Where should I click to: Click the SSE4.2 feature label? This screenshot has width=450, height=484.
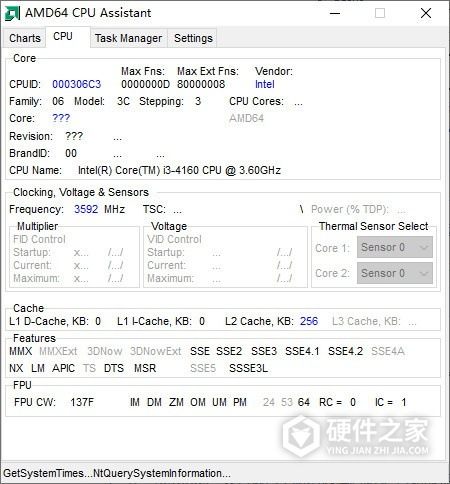pos(345,351)
